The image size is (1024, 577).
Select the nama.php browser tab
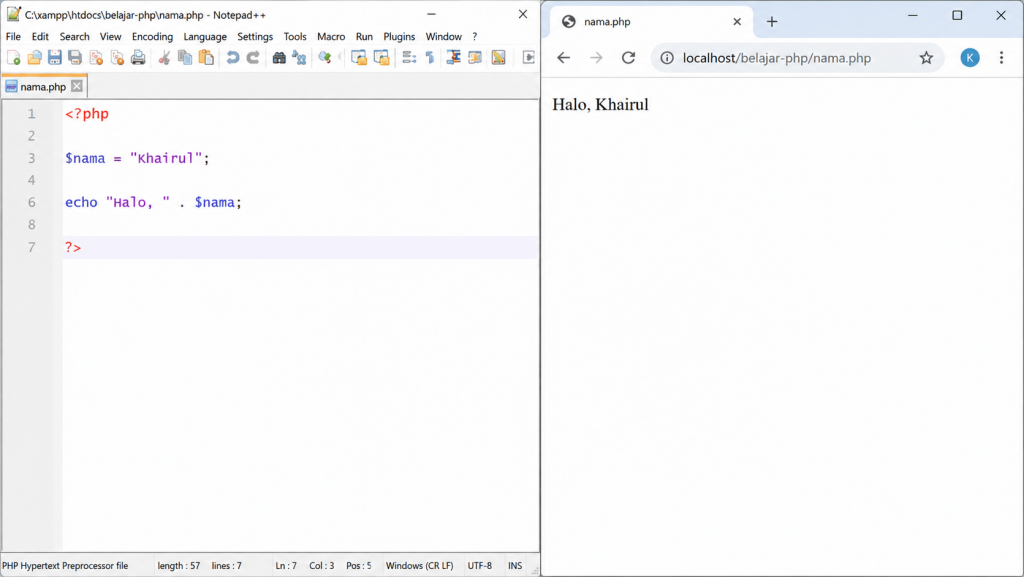[x=653, y=22]
